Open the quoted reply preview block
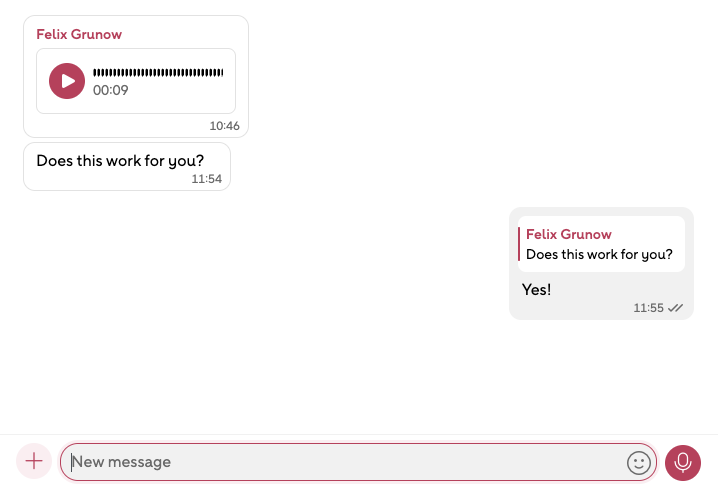This screenshot has width=718, height=492. [600, 244]
